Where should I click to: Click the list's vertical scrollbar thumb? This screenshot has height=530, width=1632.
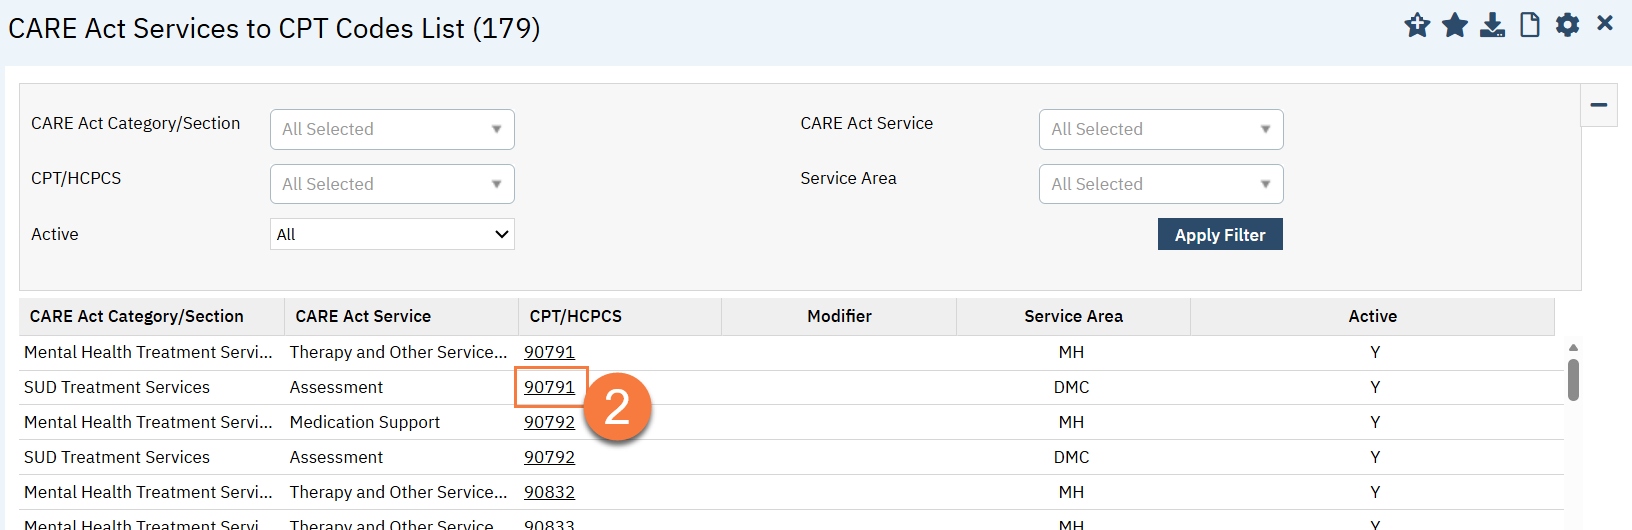tap(1573, 380)
